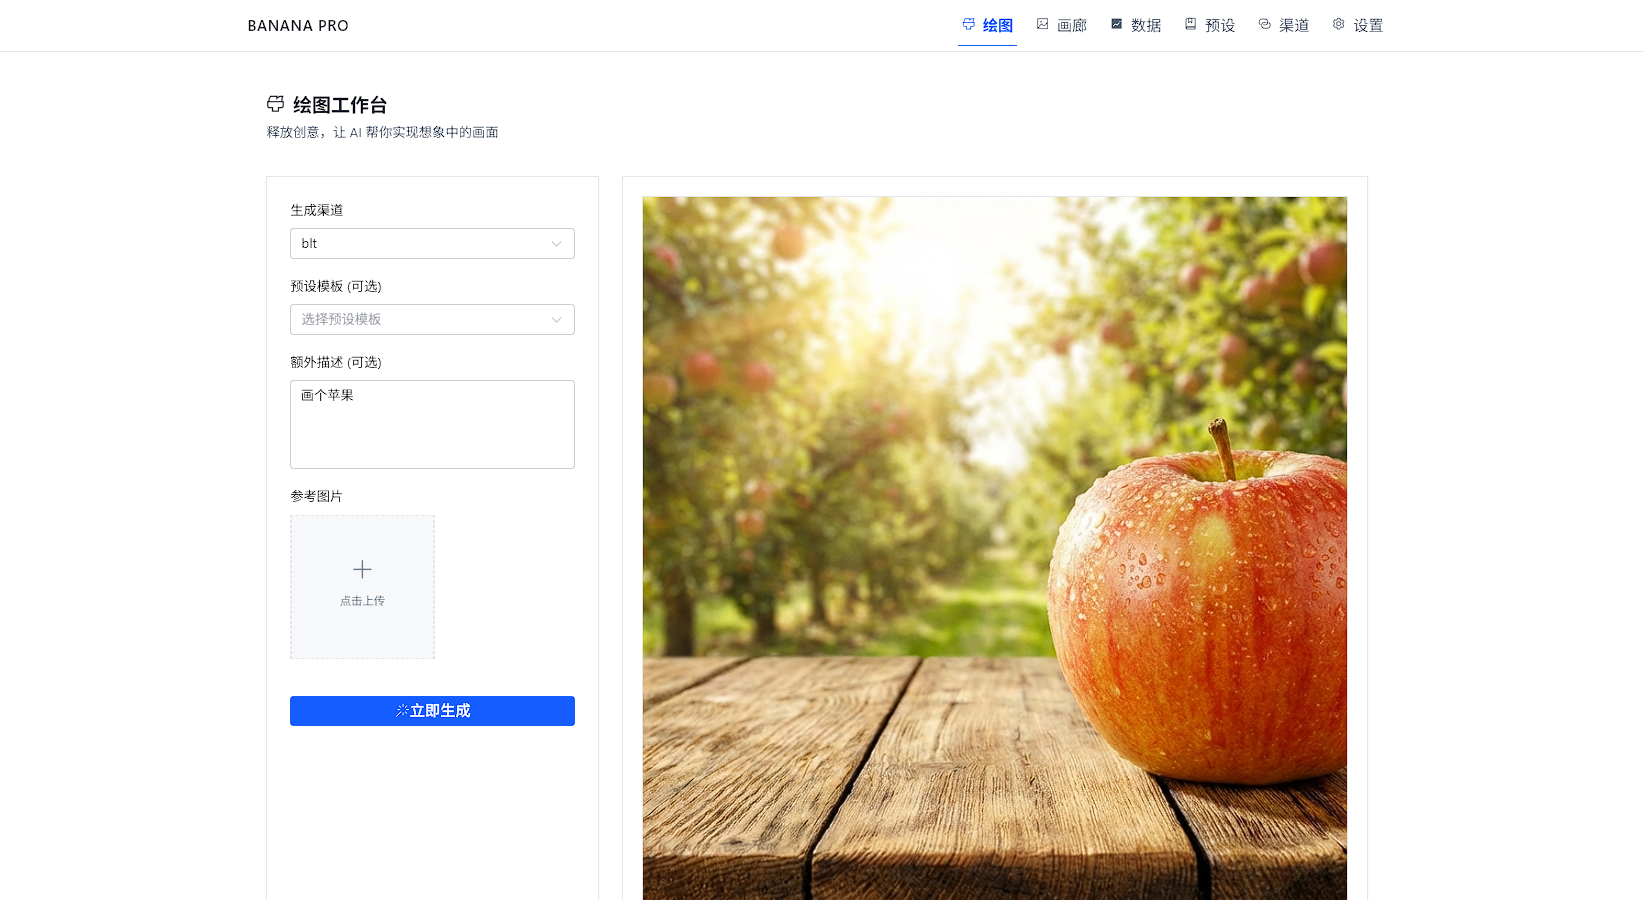Click the 预设 preset icon

coord(1190,24)
